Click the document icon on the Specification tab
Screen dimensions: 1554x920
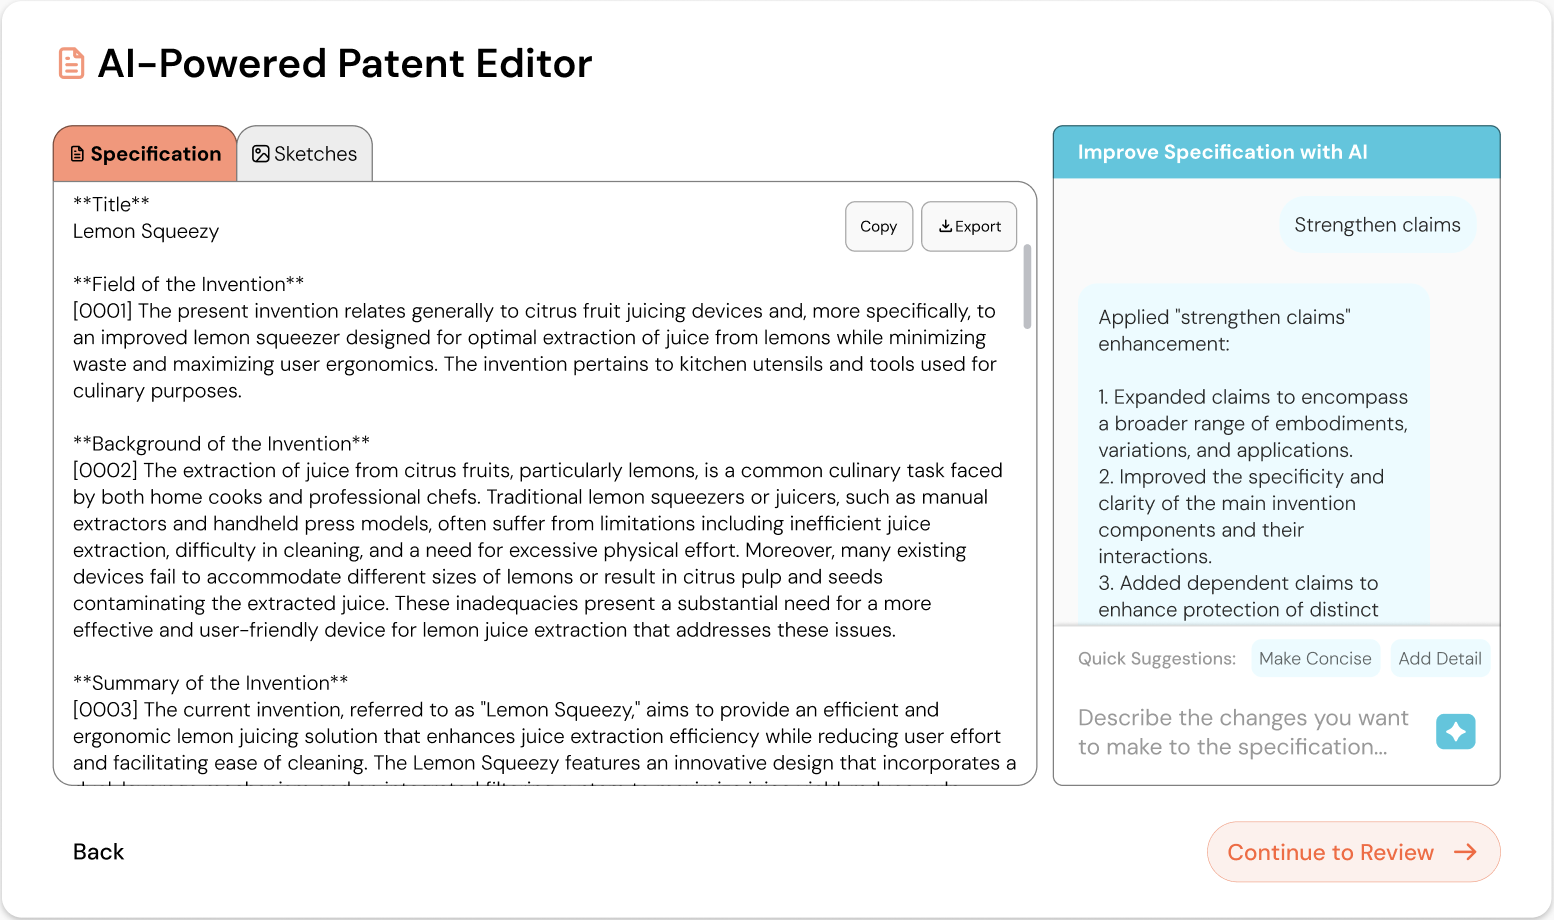[77, 153]
